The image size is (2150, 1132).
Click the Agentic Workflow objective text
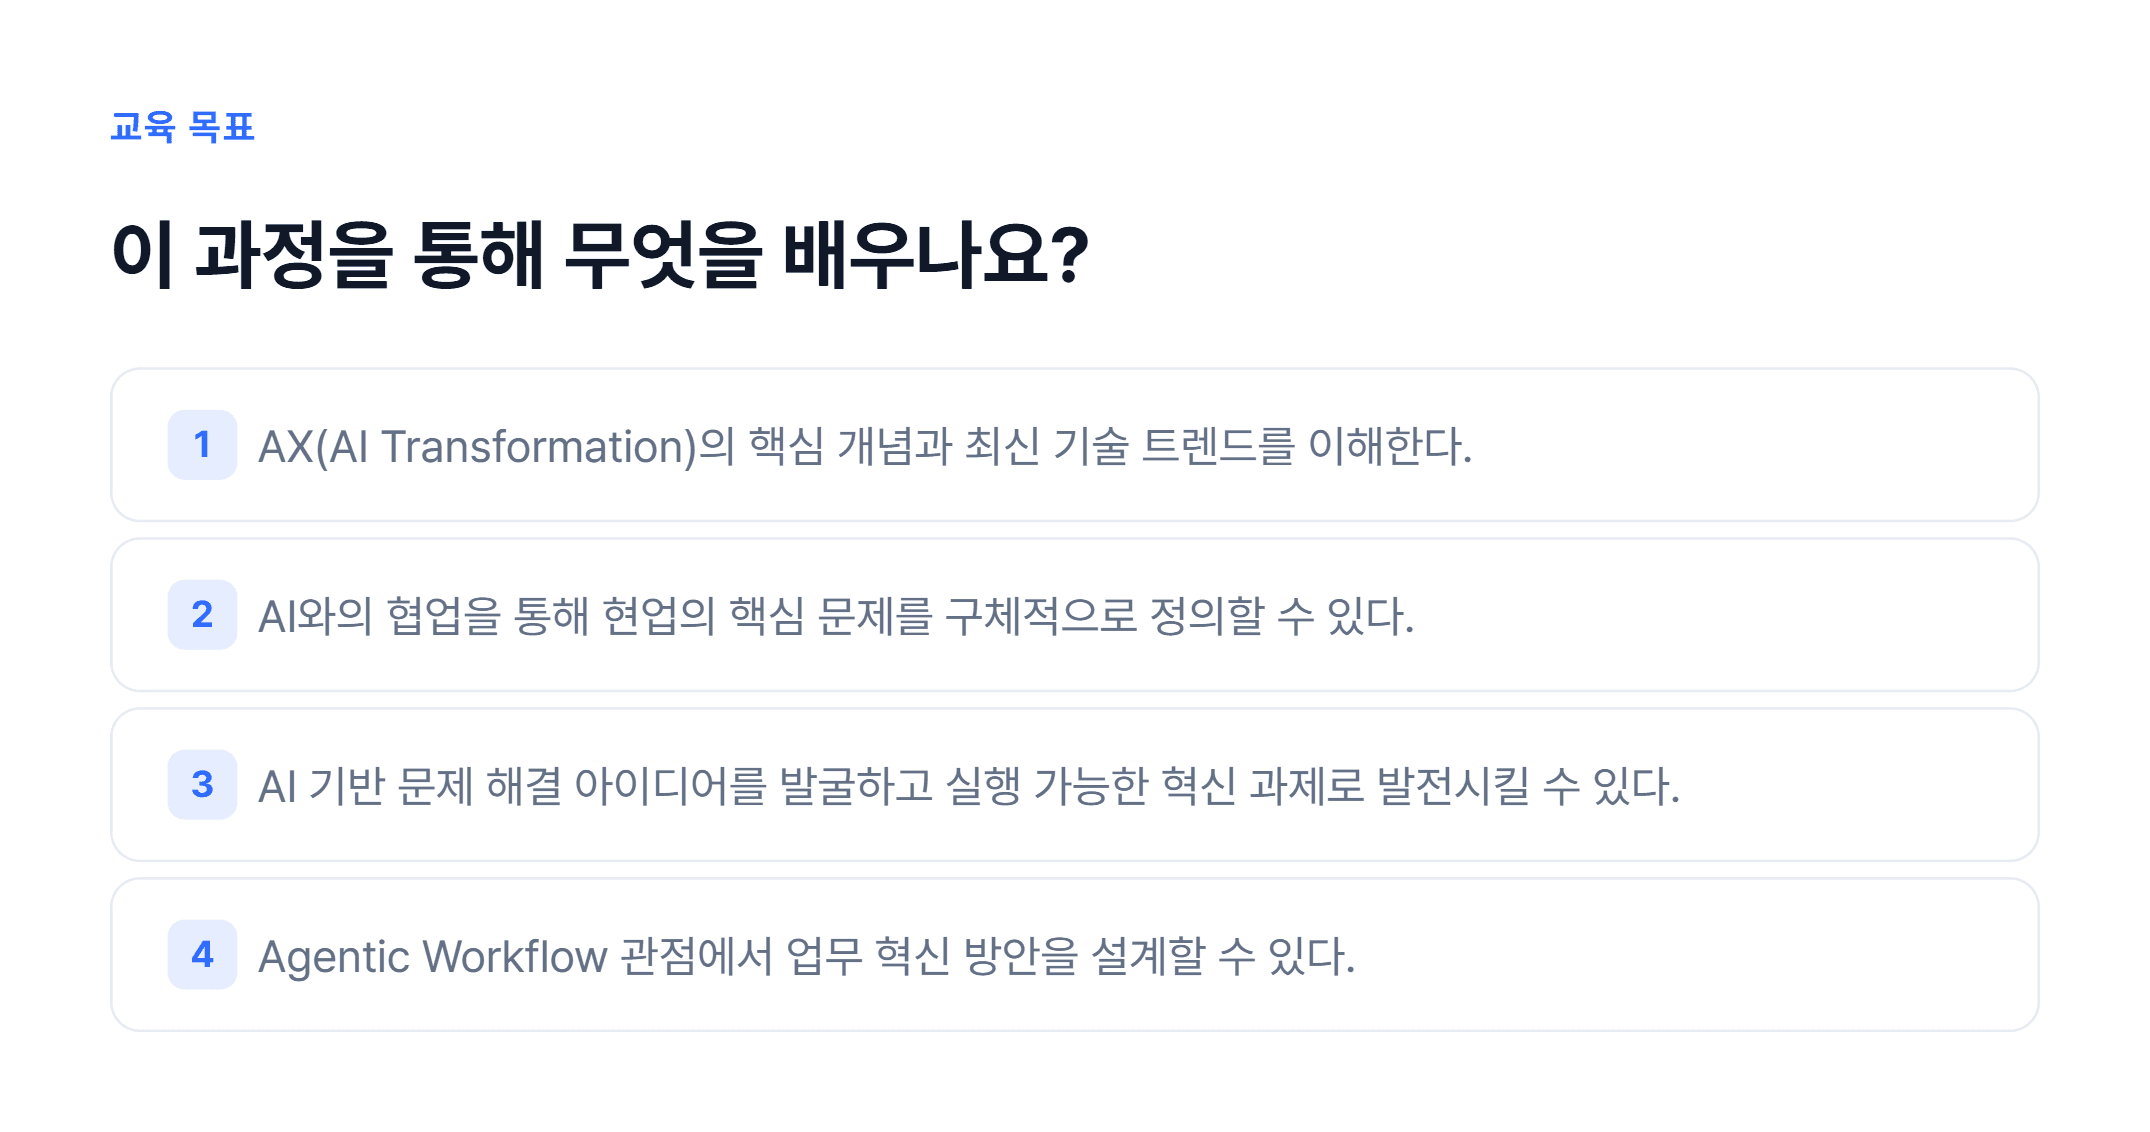click(x=807, y=956)
